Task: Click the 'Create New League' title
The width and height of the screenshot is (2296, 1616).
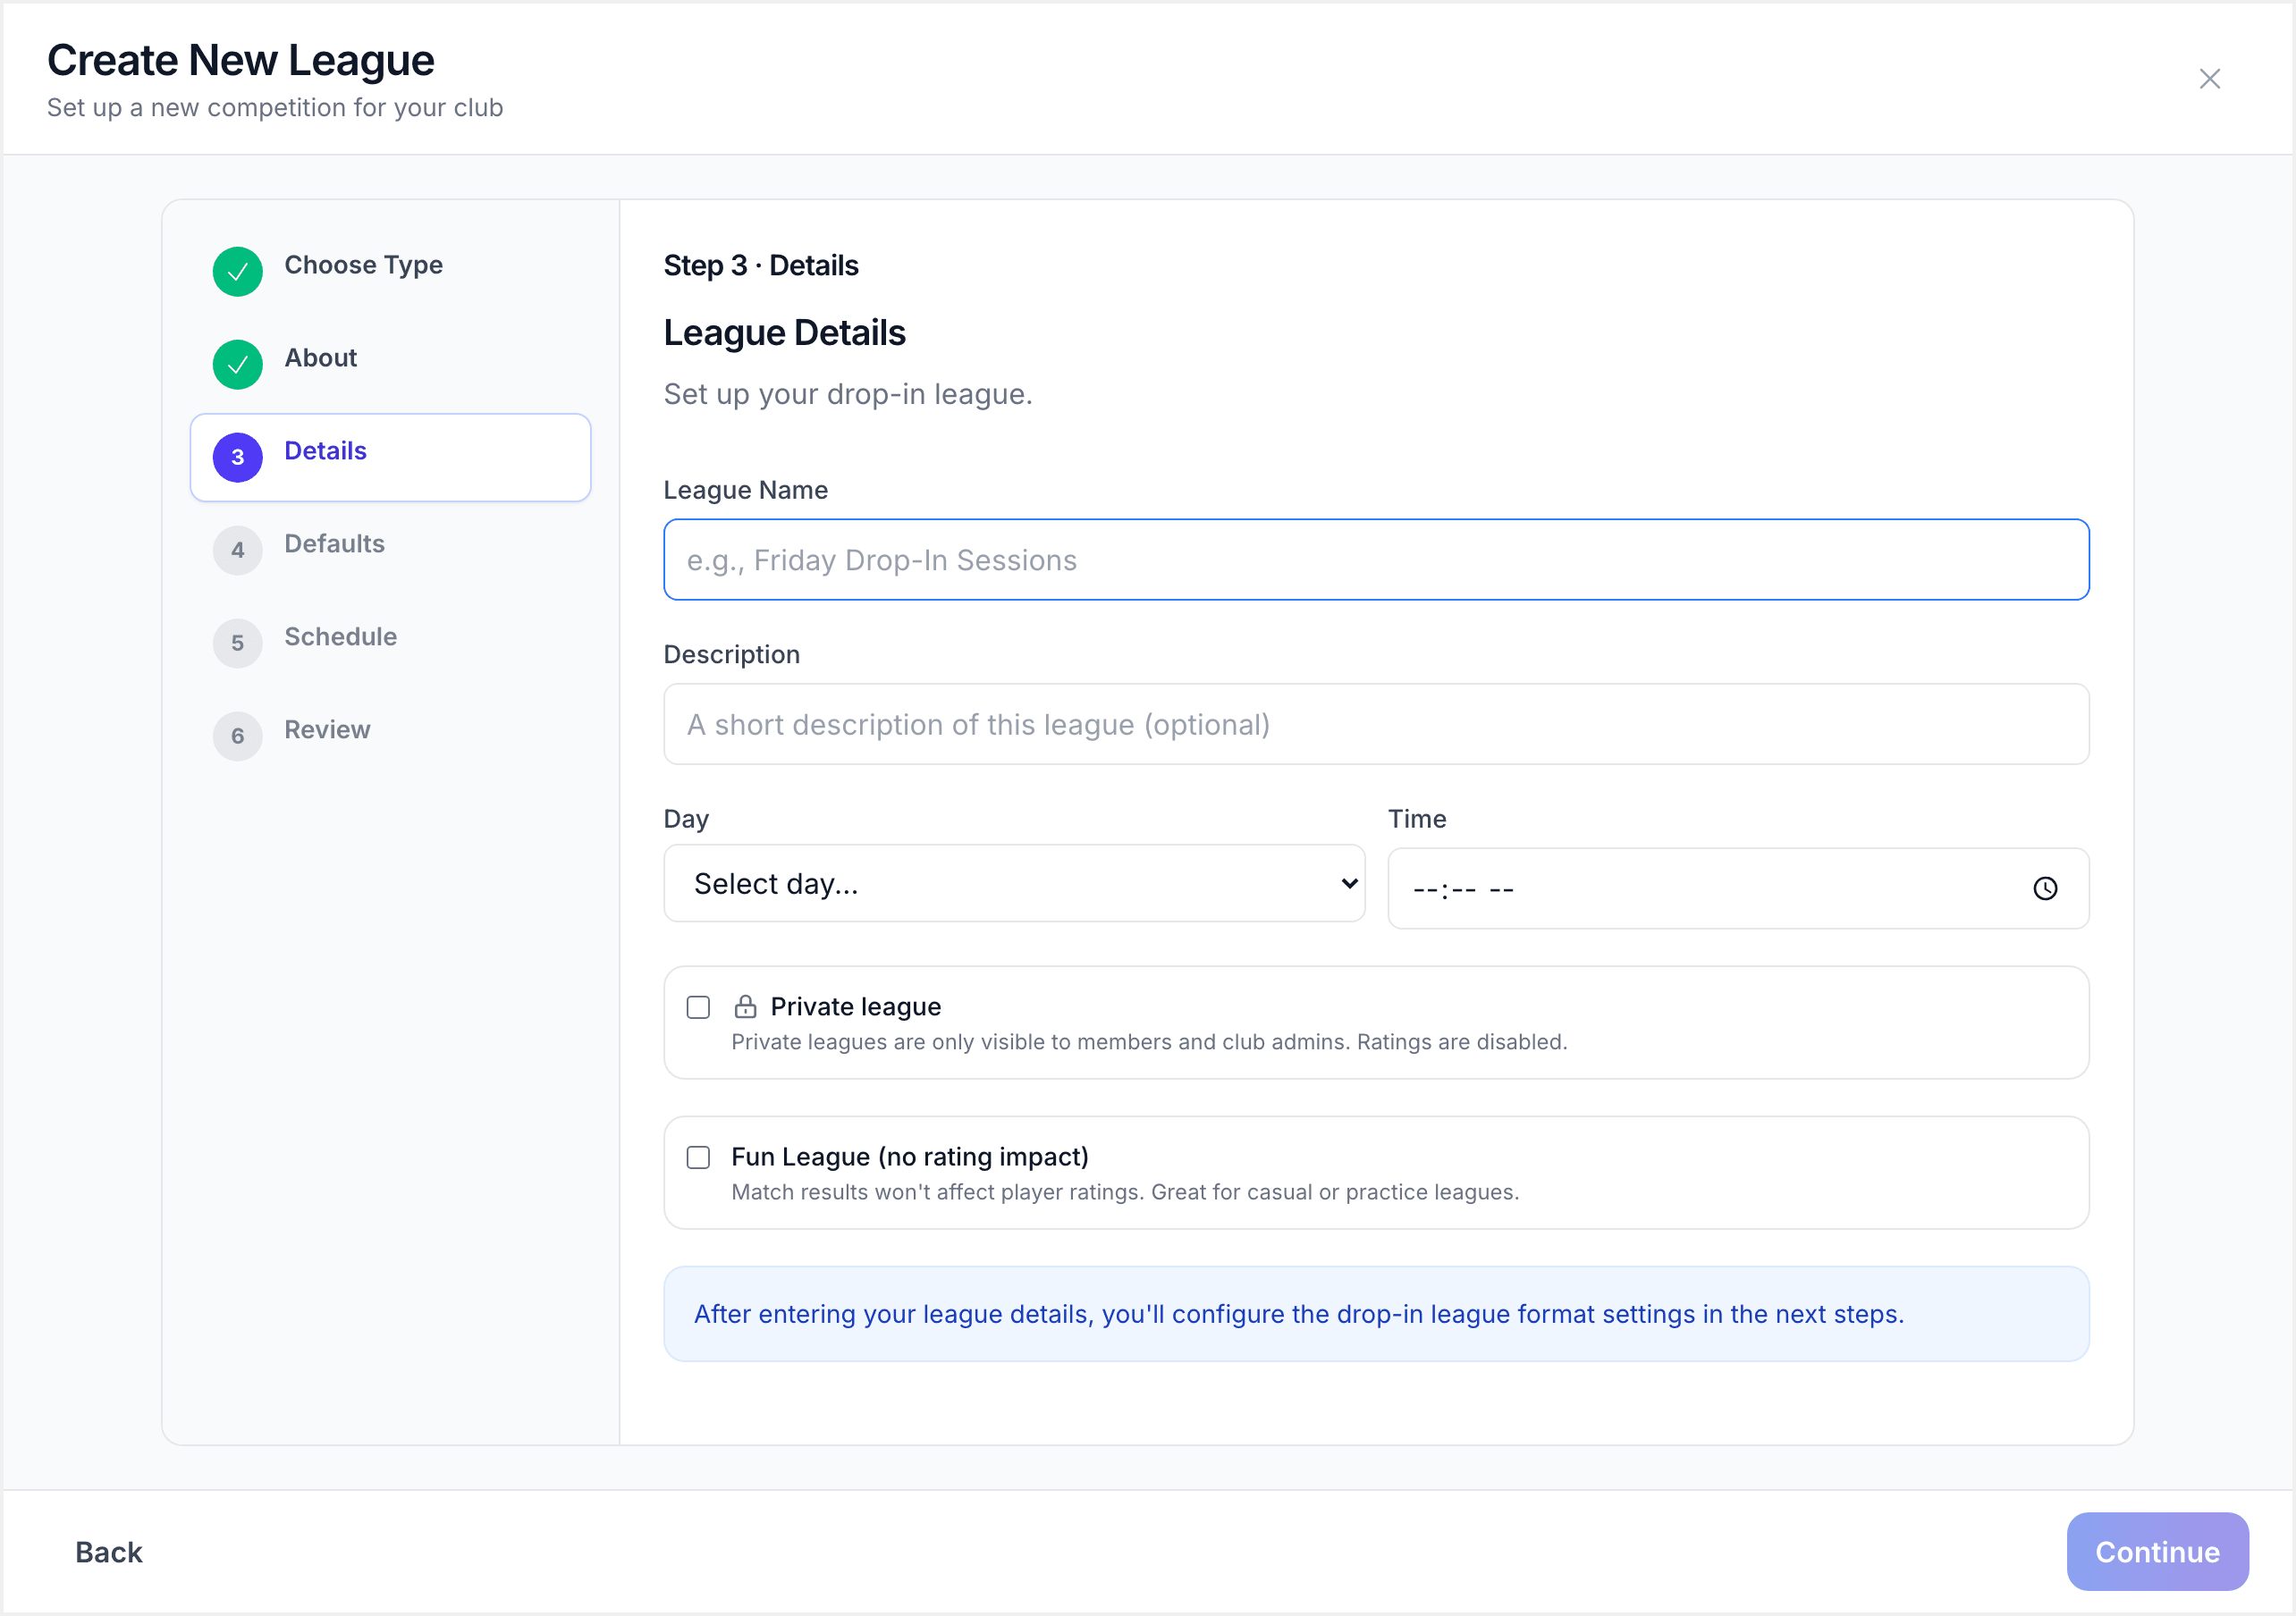Action: (241, 60)
